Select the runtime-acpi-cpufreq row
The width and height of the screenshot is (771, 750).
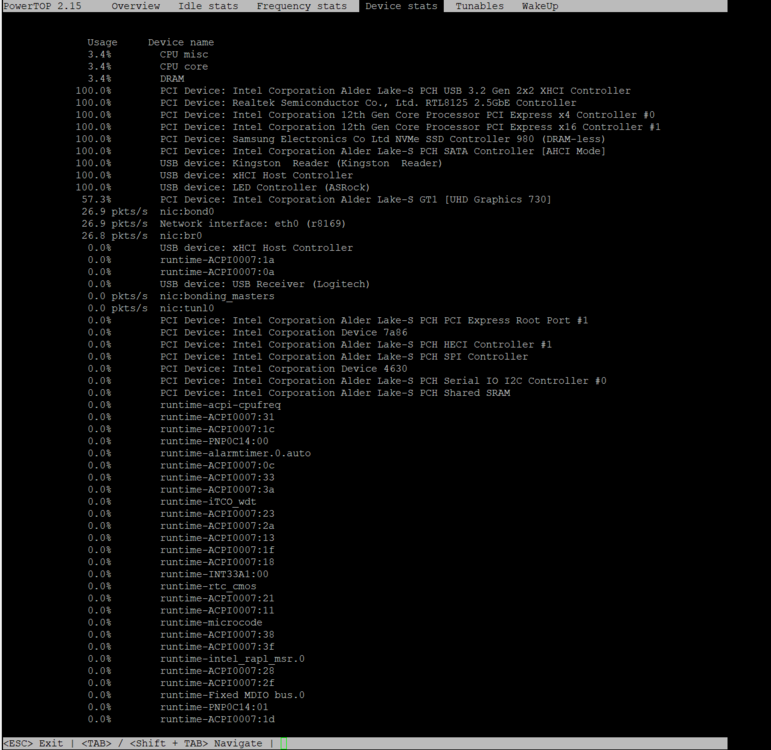pos(184,405)
